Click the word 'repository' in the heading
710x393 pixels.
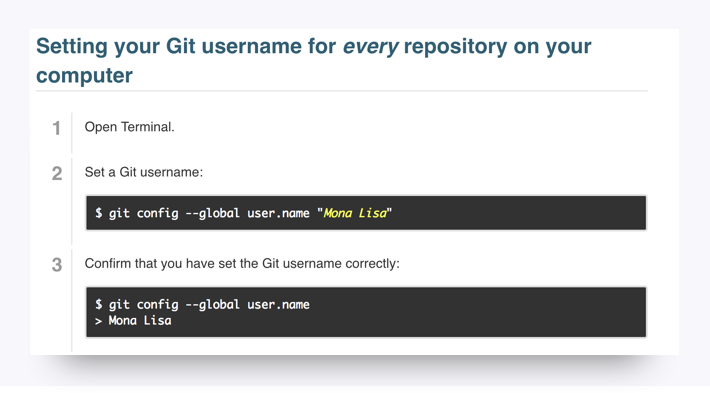tap(455, 47)
